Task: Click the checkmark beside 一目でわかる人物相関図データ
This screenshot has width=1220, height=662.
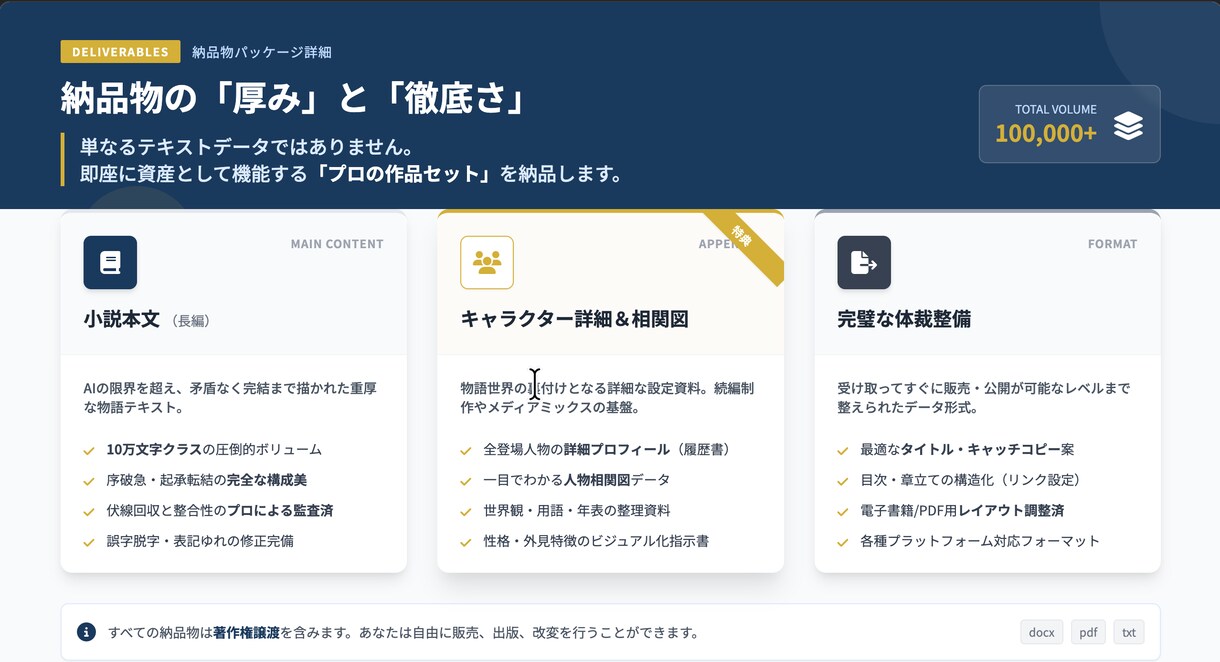Action: coord(466,481)
